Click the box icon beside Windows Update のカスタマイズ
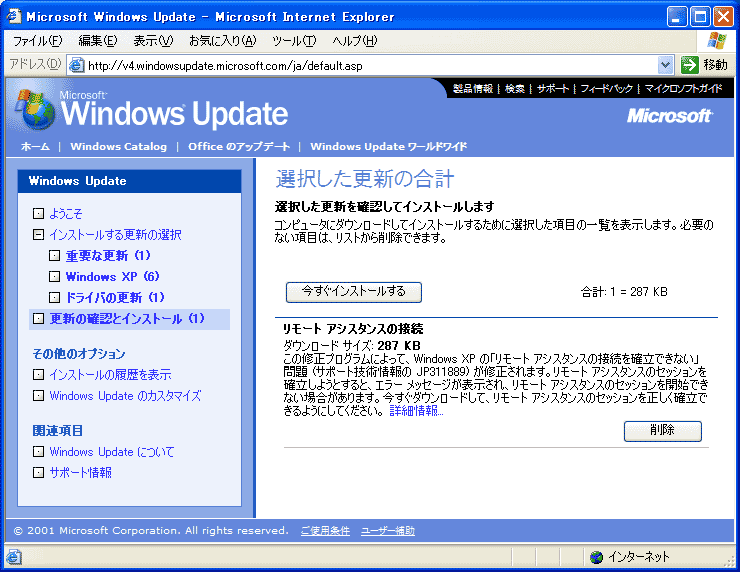Image resolution: width=740 pixels, height=572 pixels. tap(38, 395)
